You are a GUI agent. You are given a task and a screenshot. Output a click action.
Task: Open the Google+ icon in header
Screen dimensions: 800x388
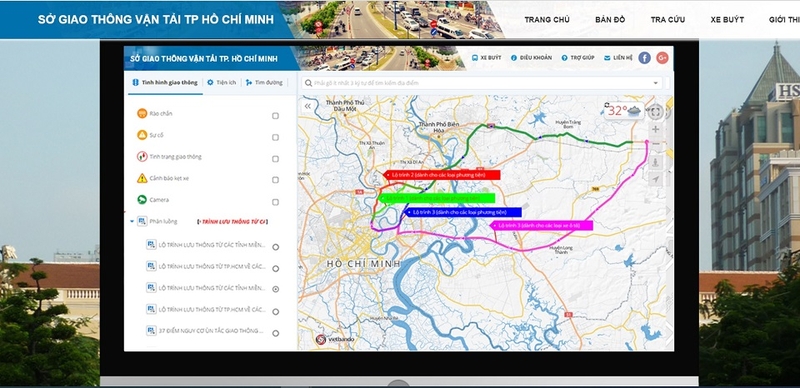click(x=662, y=58)
